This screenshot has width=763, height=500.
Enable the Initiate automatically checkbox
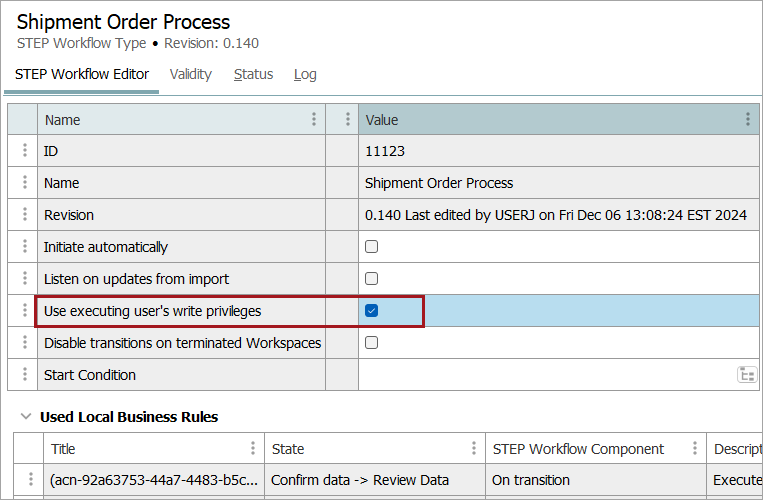371,247
